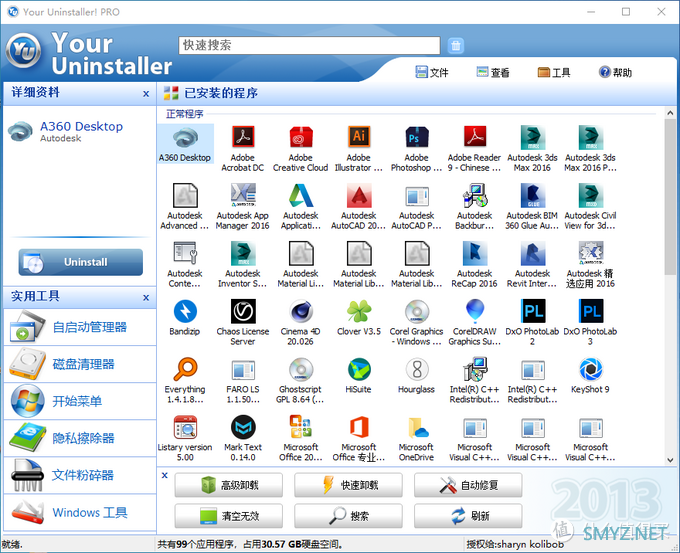680x553 pixels.
Task: Close the bottom action button bar
Action: [x=165, y=475]
